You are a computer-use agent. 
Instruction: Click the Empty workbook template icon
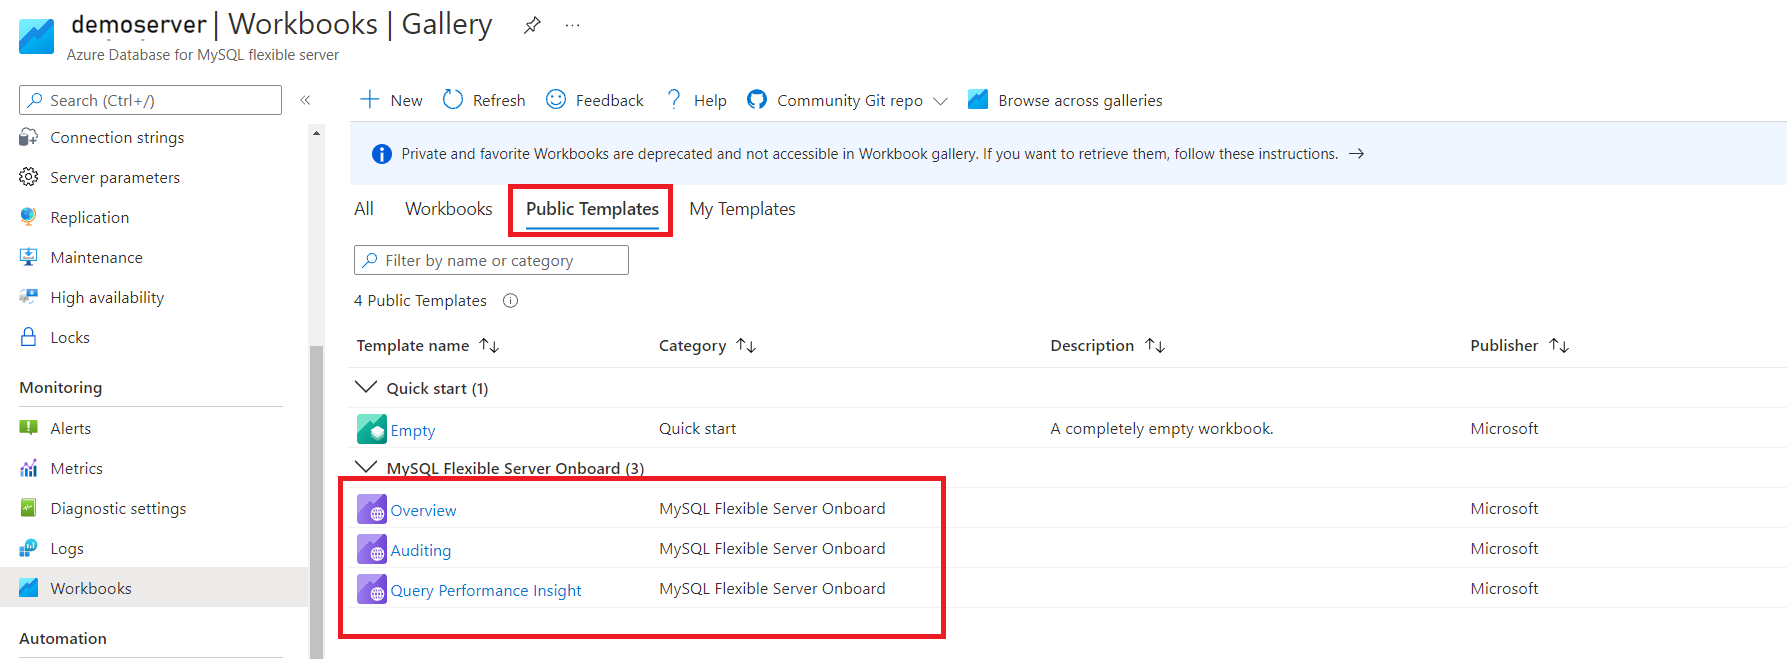[372, 429]
